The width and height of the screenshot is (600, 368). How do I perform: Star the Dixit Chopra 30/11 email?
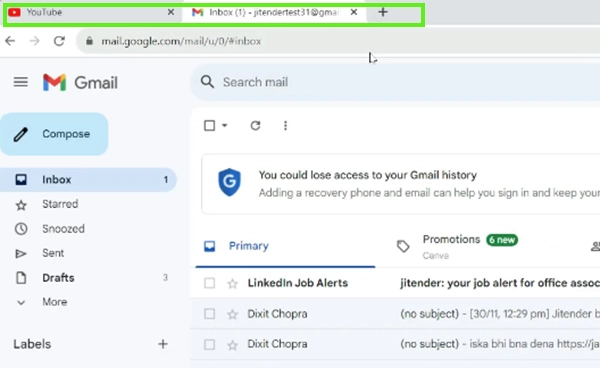coord(232,314)
